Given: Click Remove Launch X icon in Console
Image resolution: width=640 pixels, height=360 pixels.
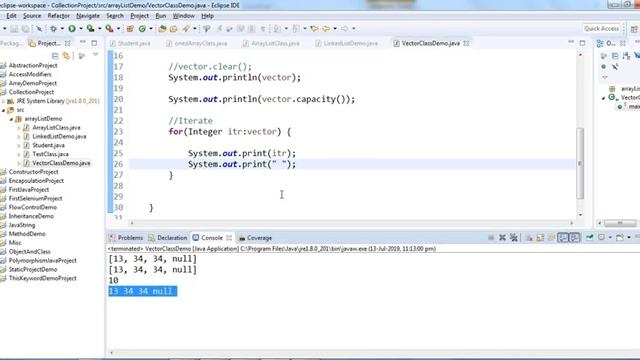Looking at the screenshot, I should pyautogui.click(x=502, y=238).
